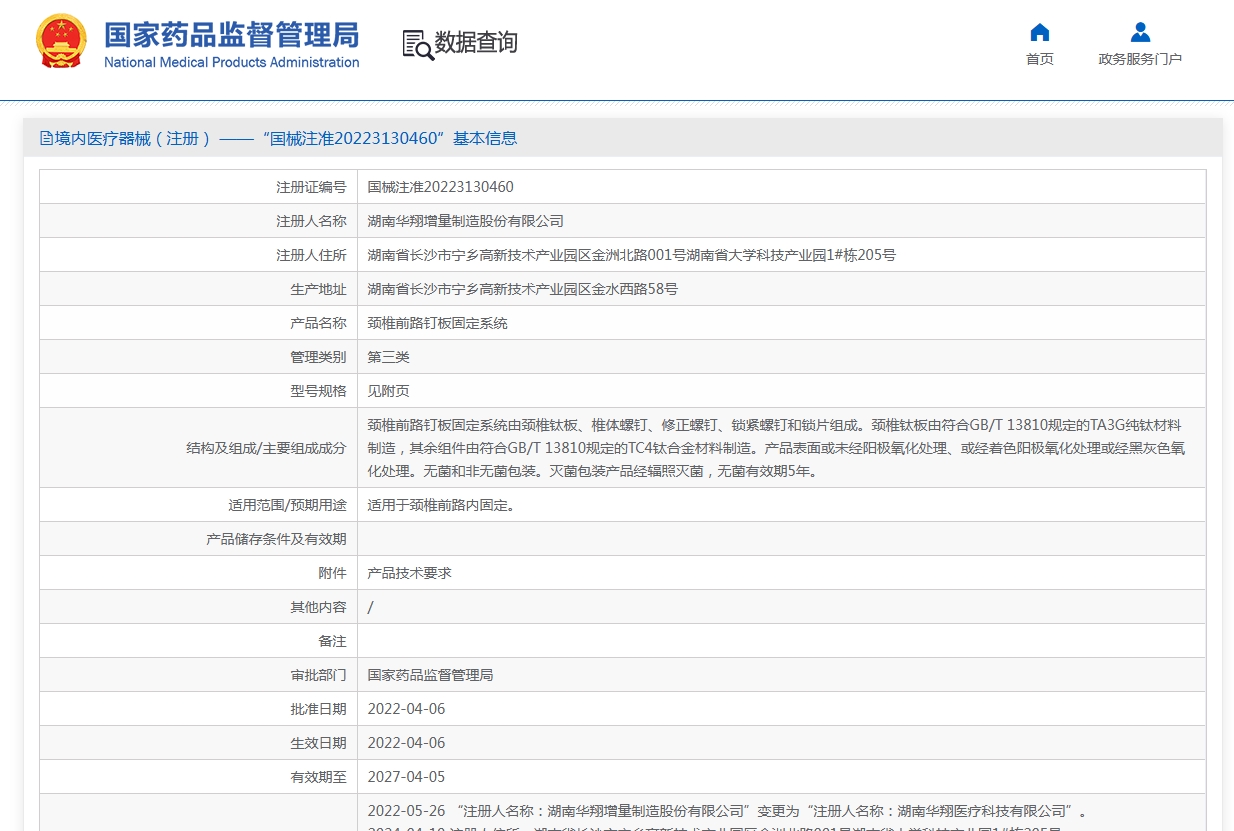Select registration number 国械注准20223130460 value
Screen dimensions: 1234x831
coord(440,187)
